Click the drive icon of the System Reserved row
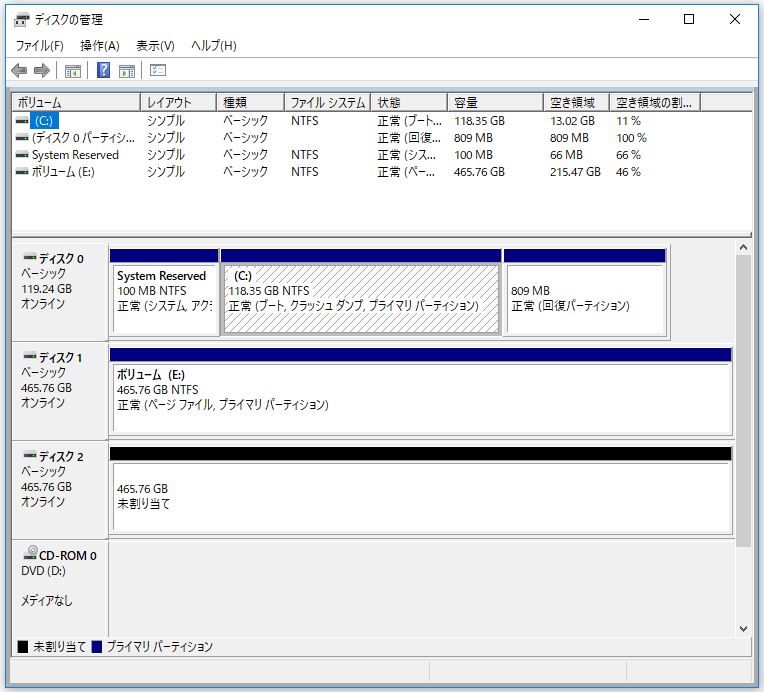The width and height of the screenshot is (764, 692). tap(22, 155)
